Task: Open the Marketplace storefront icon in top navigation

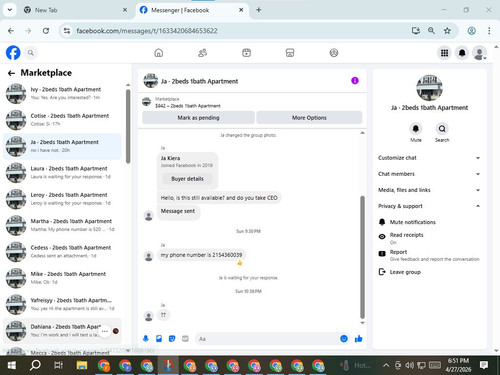Action: tap(290, 53)
